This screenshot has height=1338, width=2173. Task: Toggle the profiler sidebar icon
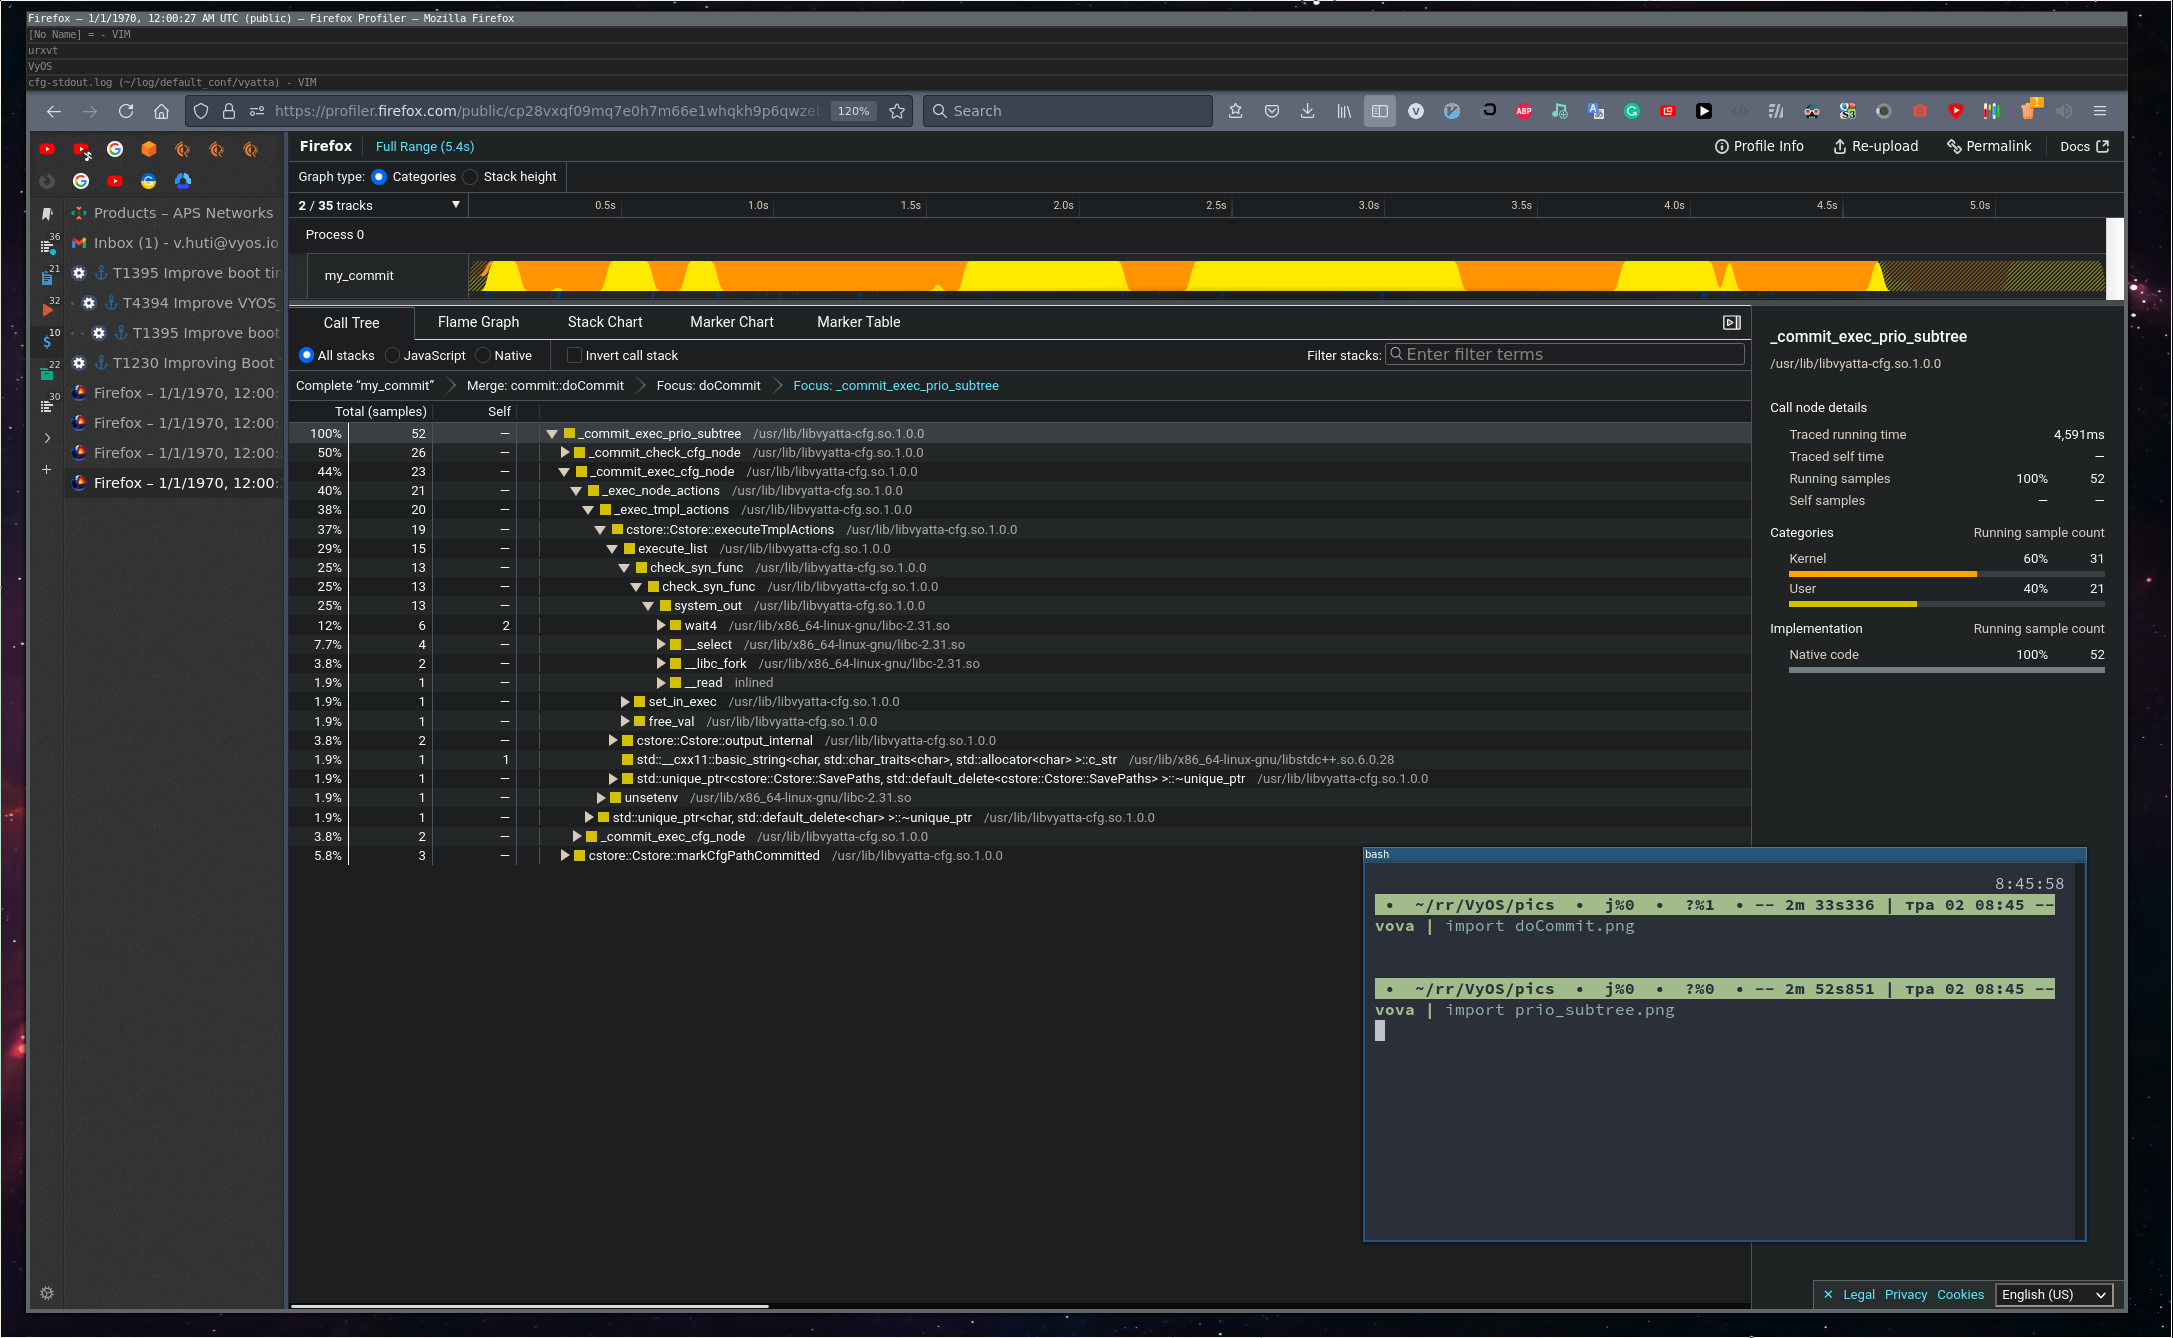[1732, 322]
